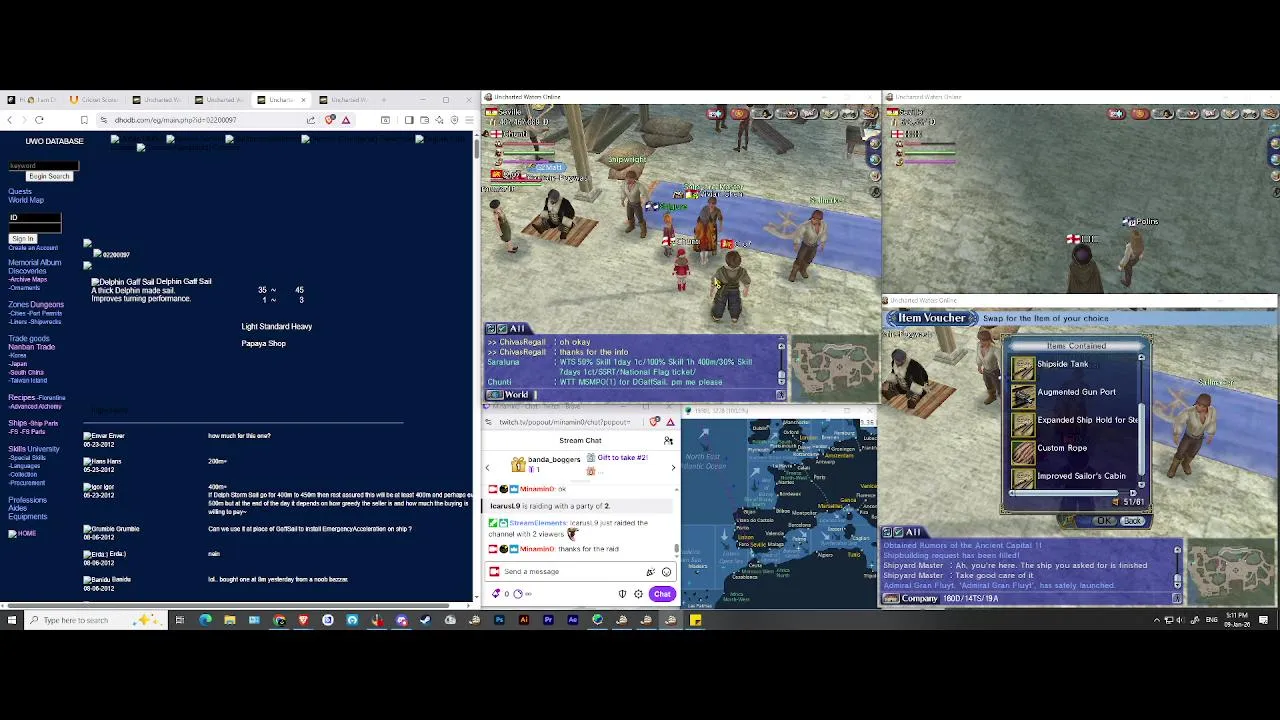
Task: Click OK in the Item Voucher dialog
Action: coord(1103,521)
